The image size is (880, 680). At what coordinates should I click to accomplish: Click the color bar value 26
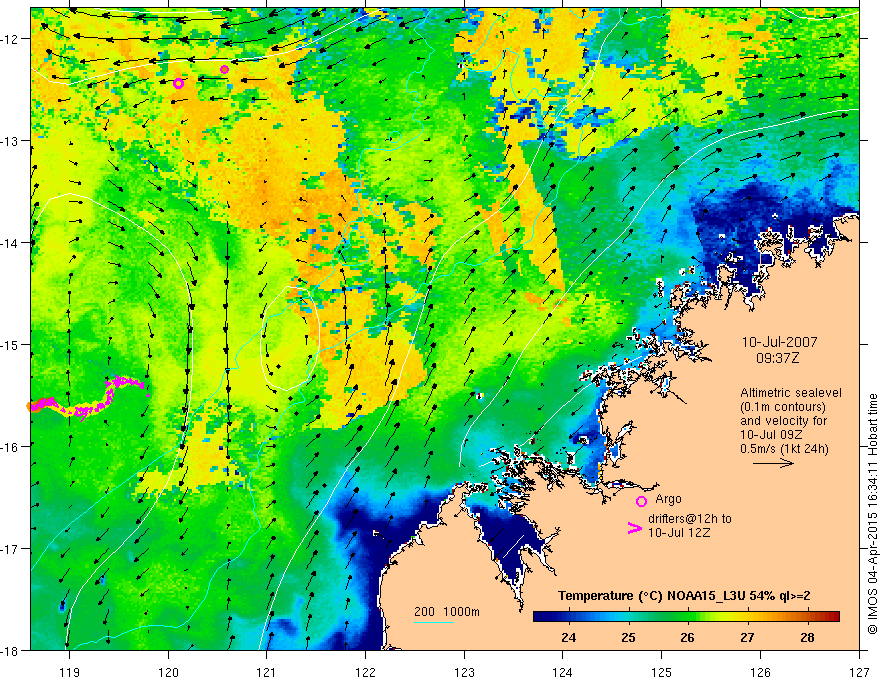click(x=688, y=637)
